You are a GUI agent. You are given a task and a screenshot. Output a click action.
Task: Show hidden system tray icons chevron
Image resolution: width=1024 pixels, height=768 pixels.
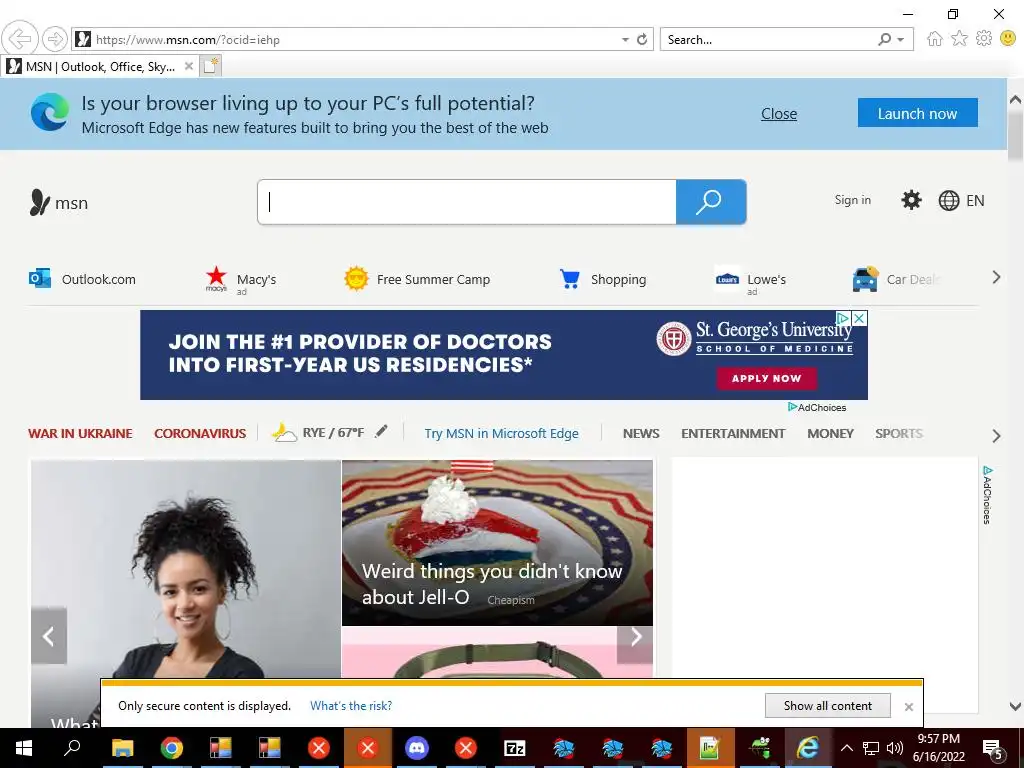tap(846, 748)
